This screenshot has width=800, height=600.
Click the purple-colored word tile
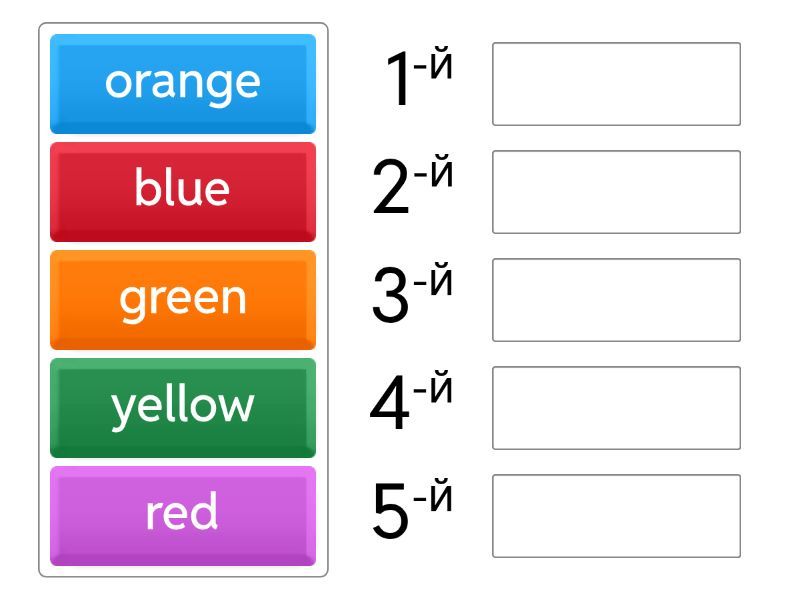(x=182, y=515)
